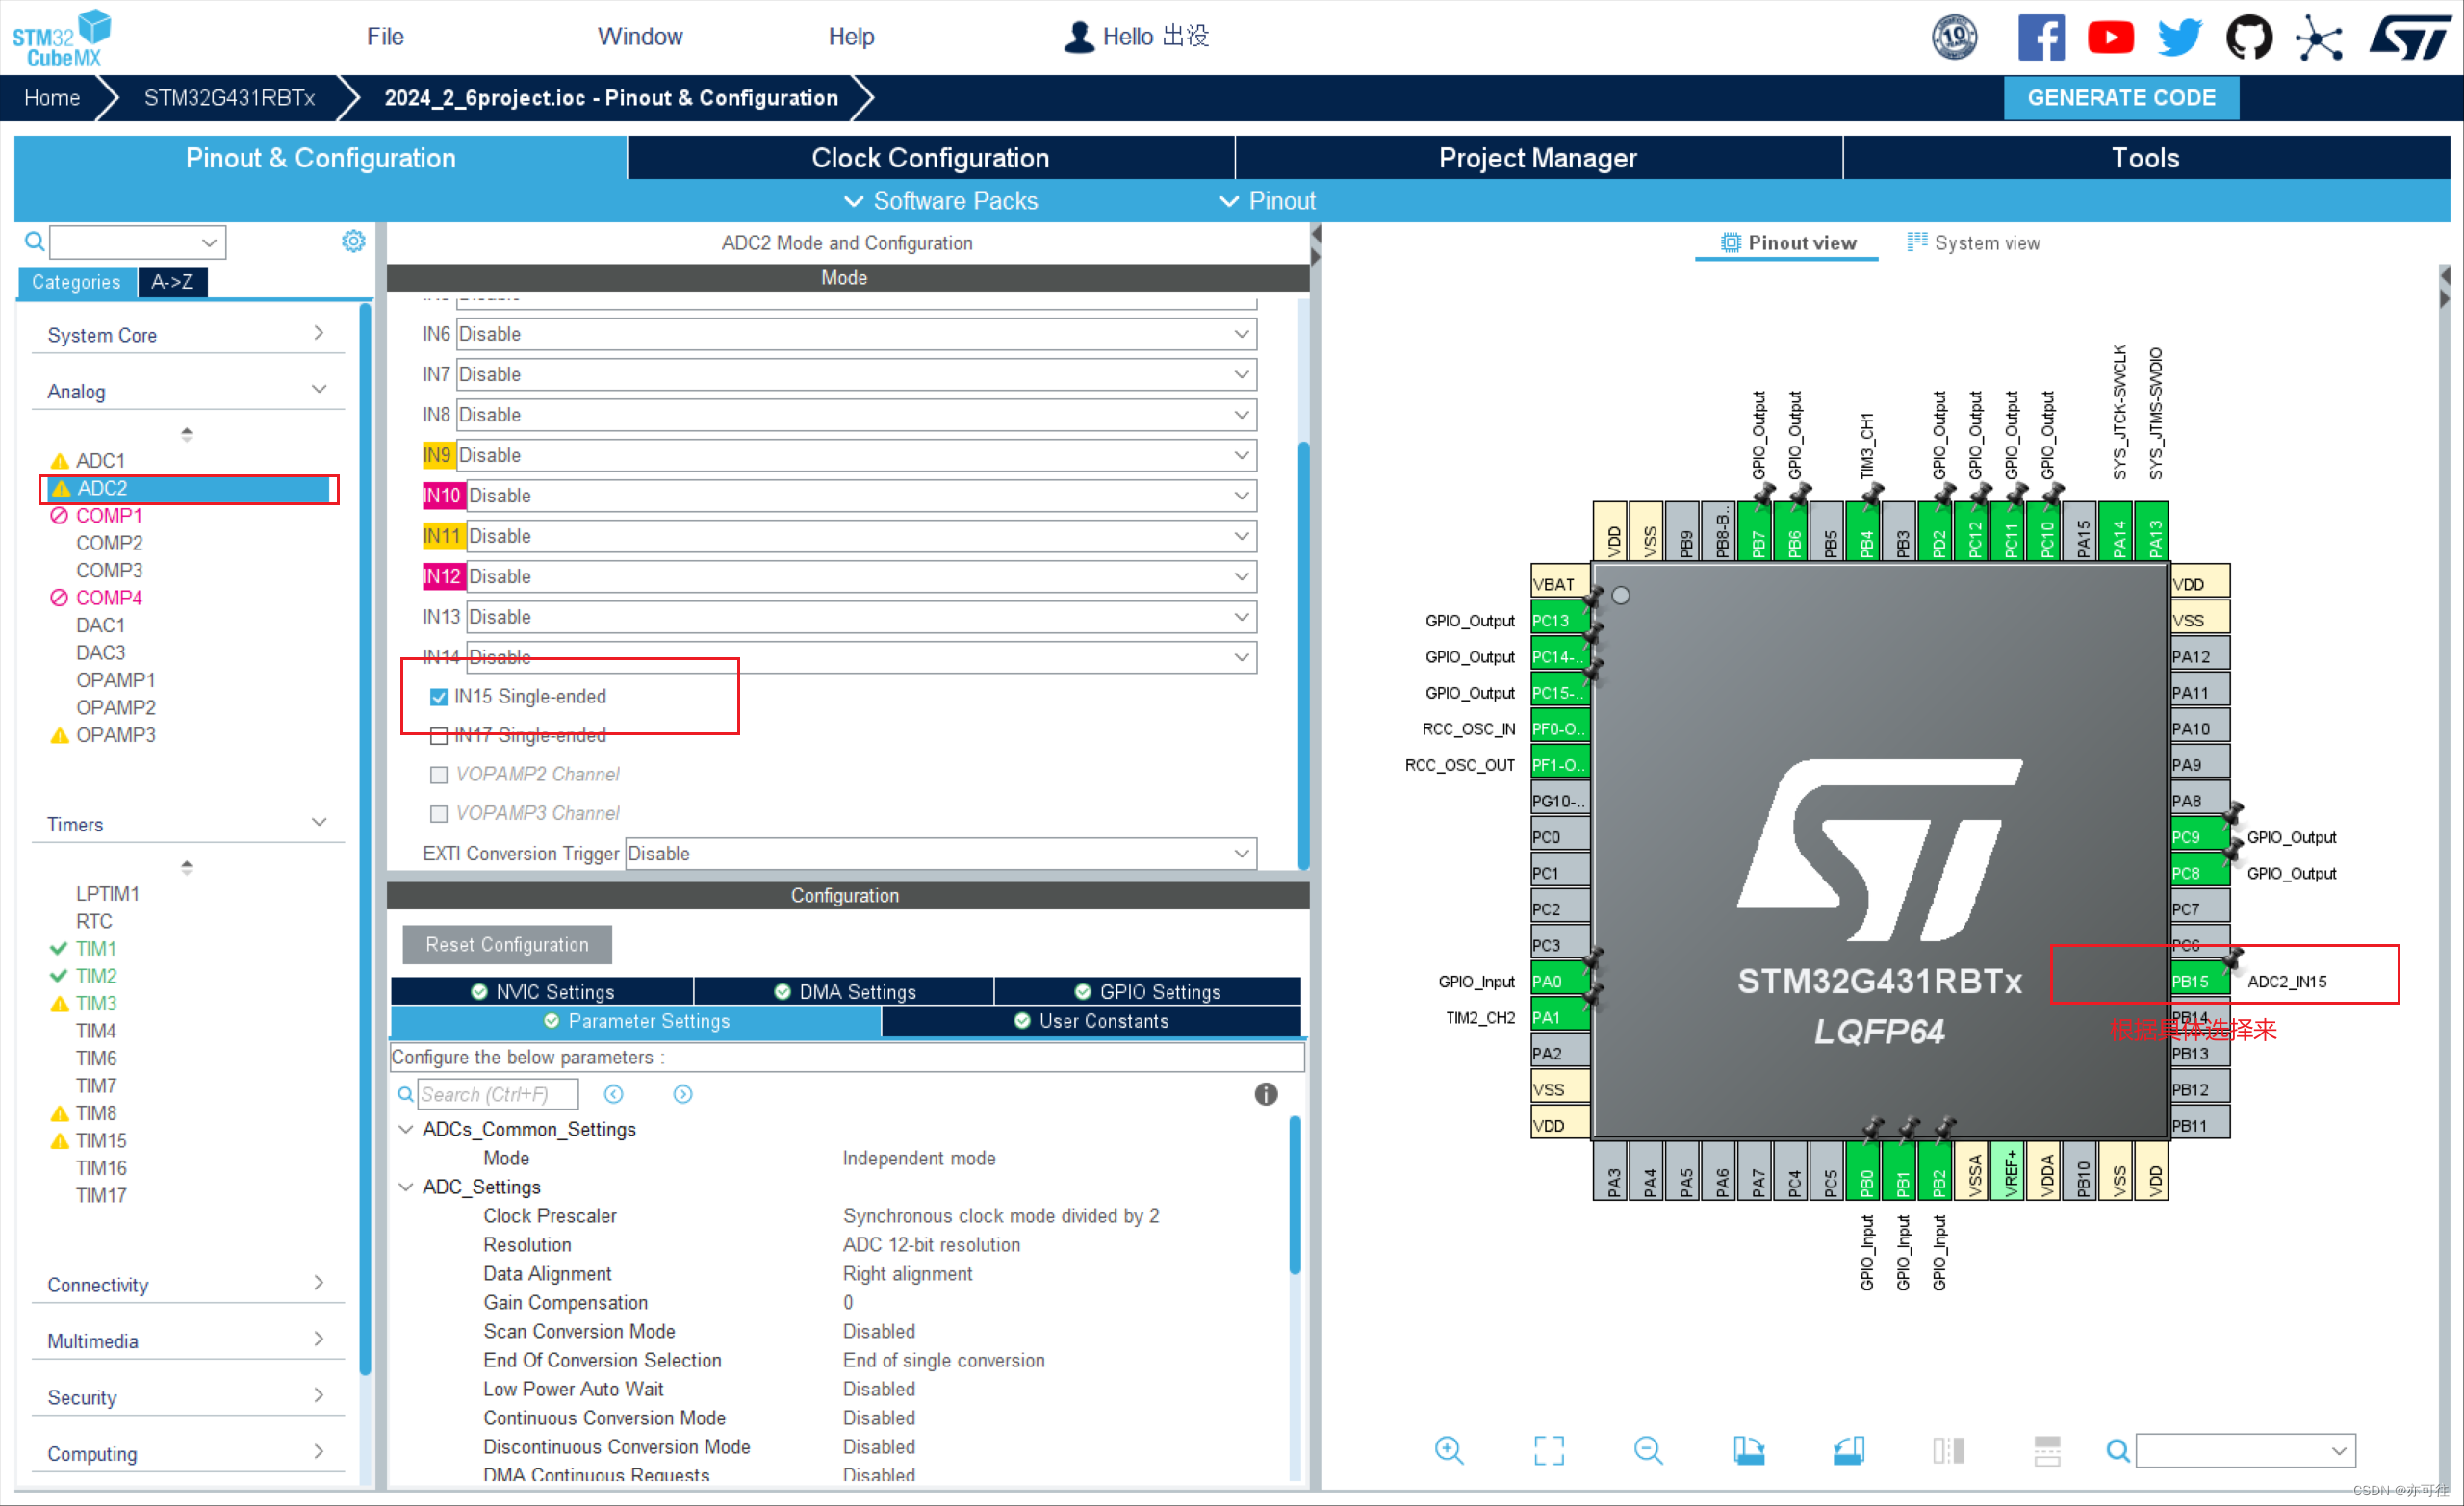Click the parameter info icon
Image resolution: width=2464 pixels, height=1506 pixels.
[1266, 1094]
